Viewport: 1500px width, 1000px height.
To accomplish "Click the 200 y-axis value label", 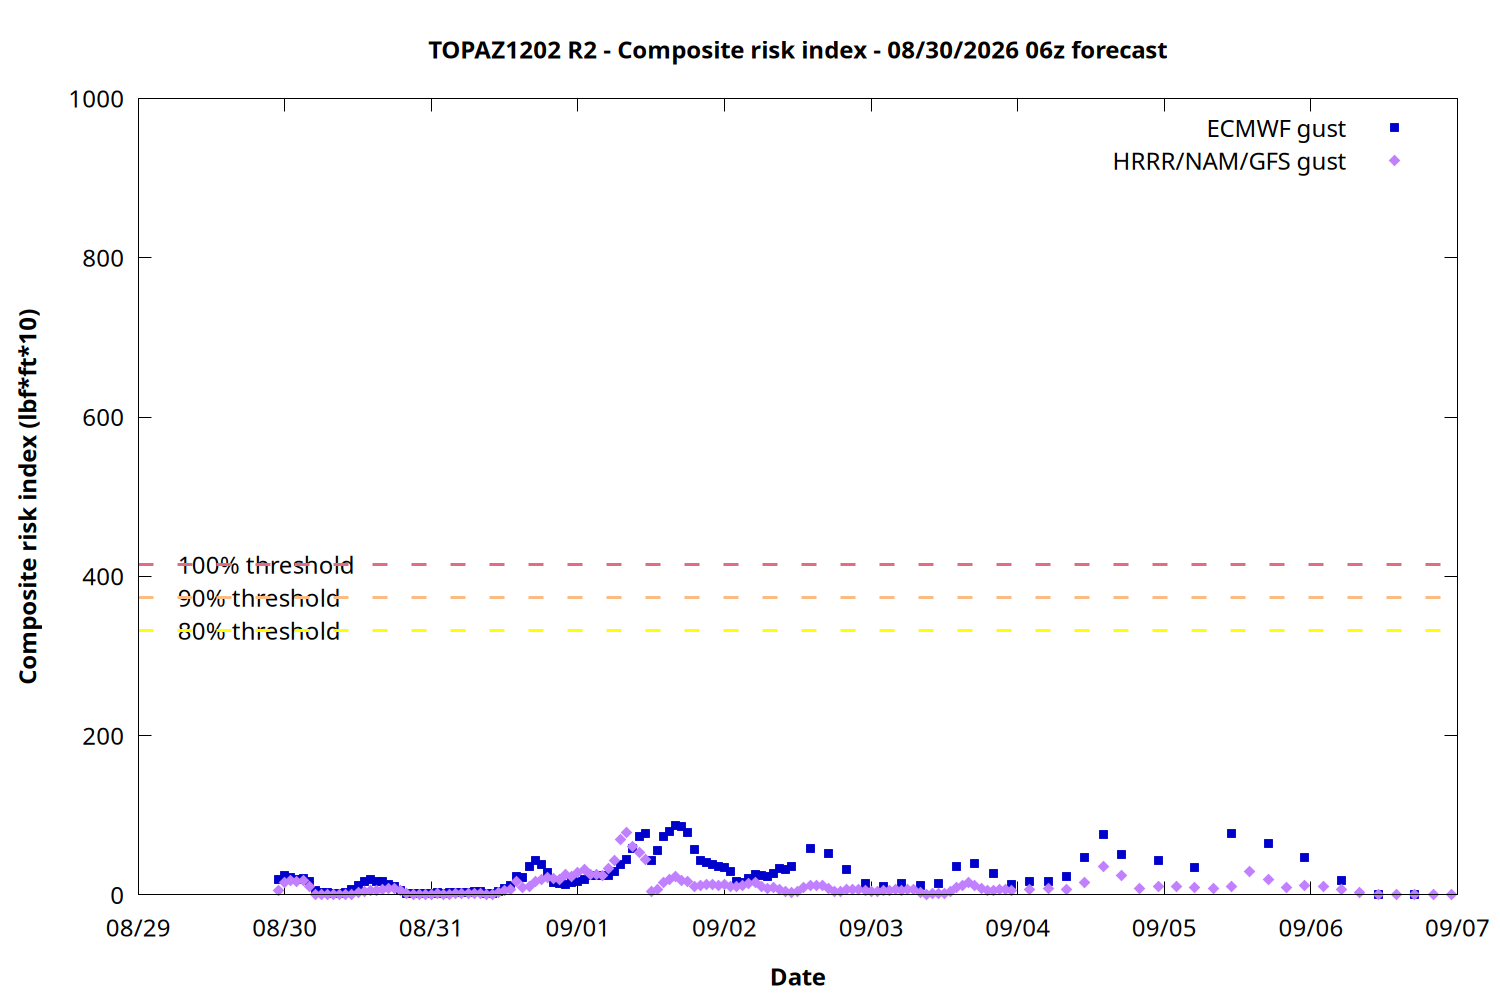I will (x=103, y=736).
